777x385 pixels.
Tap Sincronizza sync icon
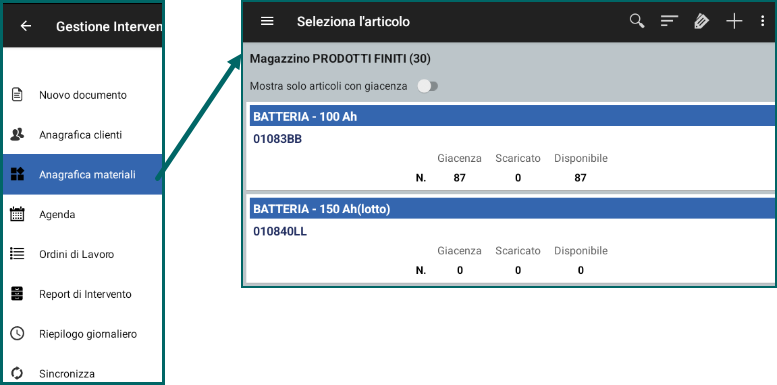(x=17, y=373)
